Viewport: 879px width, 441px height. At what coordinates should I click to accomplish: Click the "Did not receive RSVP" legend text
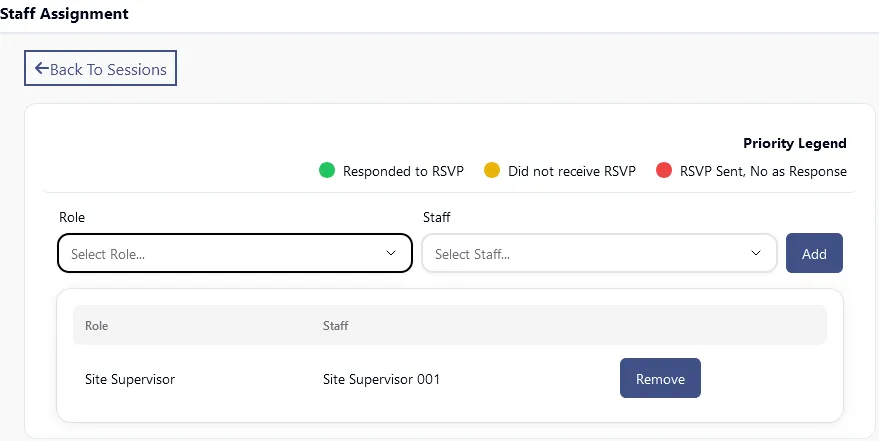coord(571,171)
